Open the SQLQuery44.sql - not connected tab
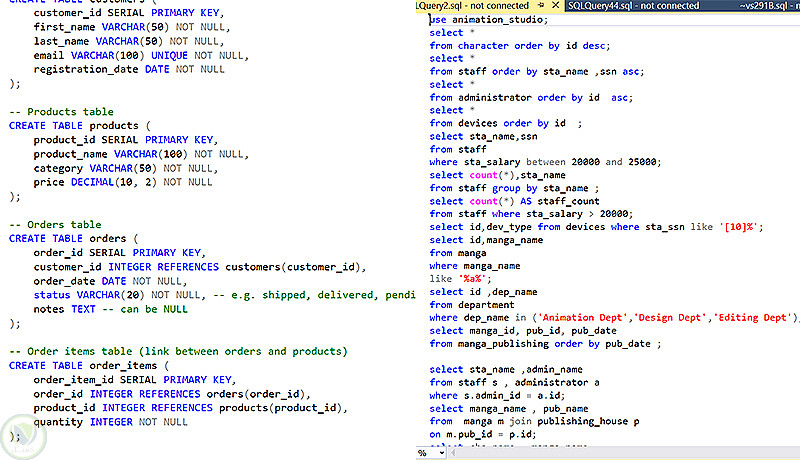This screenshot has width=800, height=460. click(x=634, y=6)
